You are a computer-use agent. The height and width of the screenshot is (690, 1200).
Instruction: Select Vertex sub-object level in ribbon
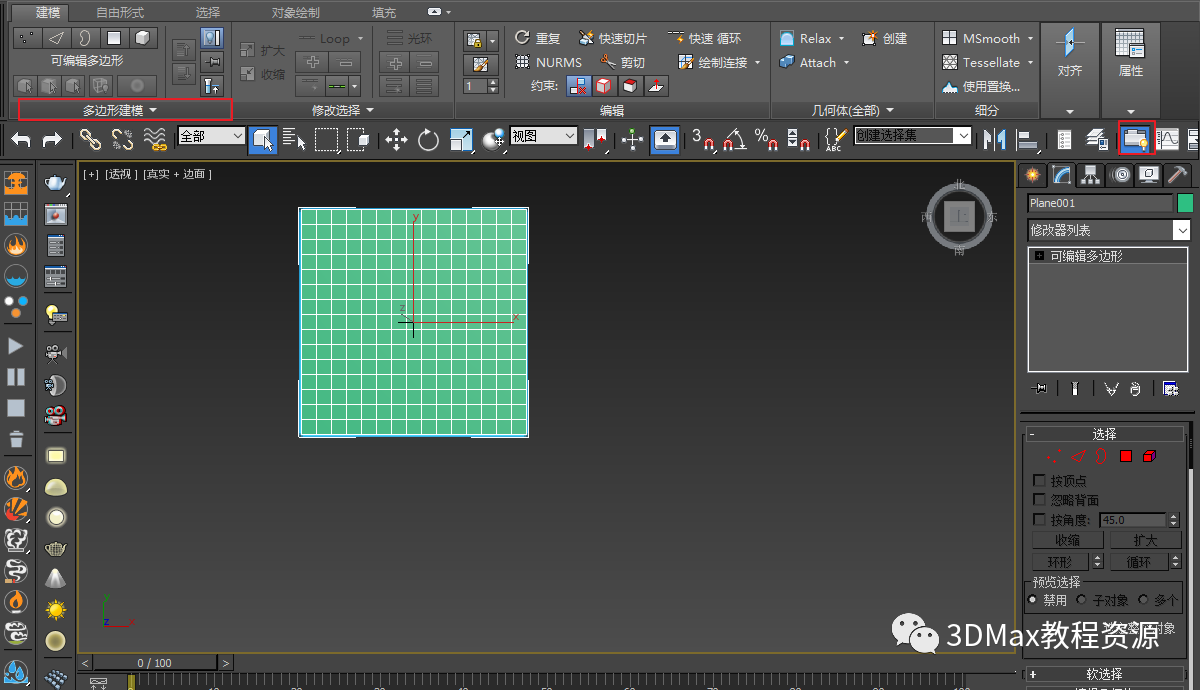click(27, 38)
